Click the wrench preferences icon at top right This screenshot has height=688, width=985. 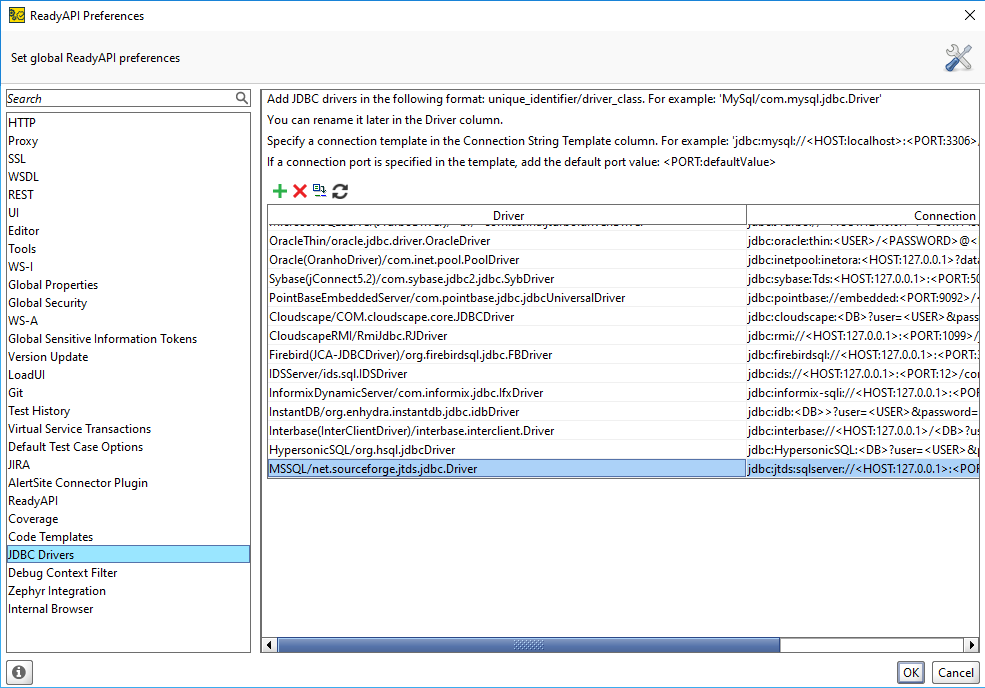958,57
